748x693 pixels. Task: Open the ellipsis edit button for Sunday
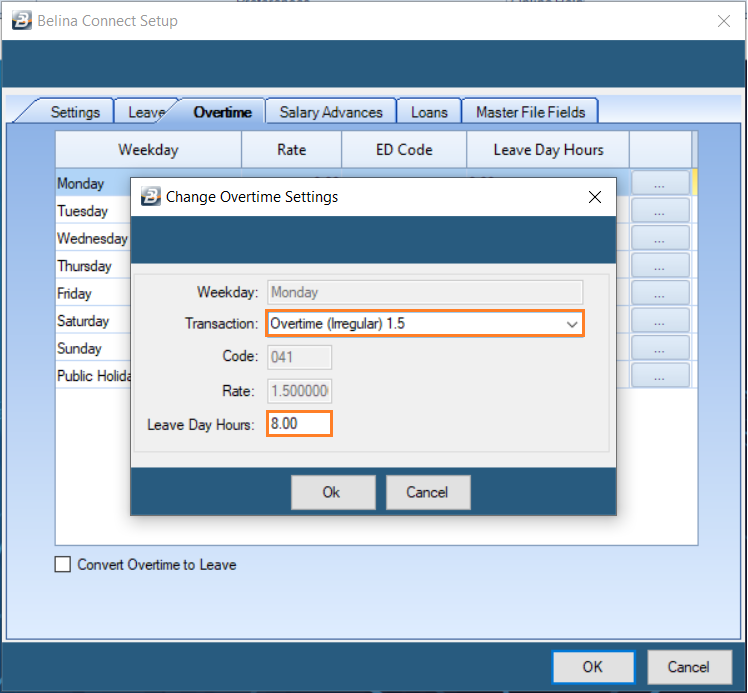coord(660,348)
